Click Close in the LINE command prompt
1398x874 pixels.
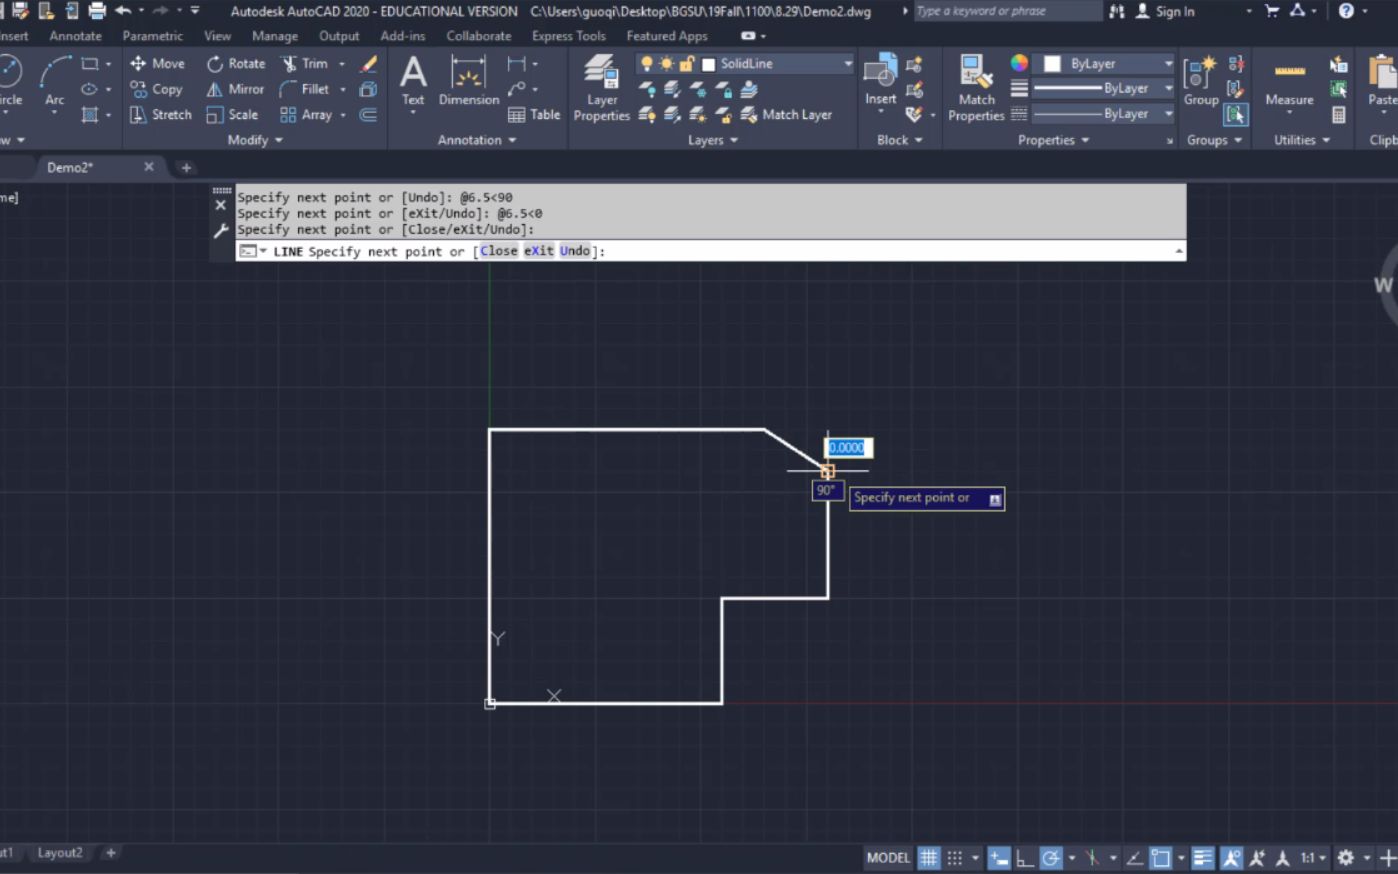498,251
